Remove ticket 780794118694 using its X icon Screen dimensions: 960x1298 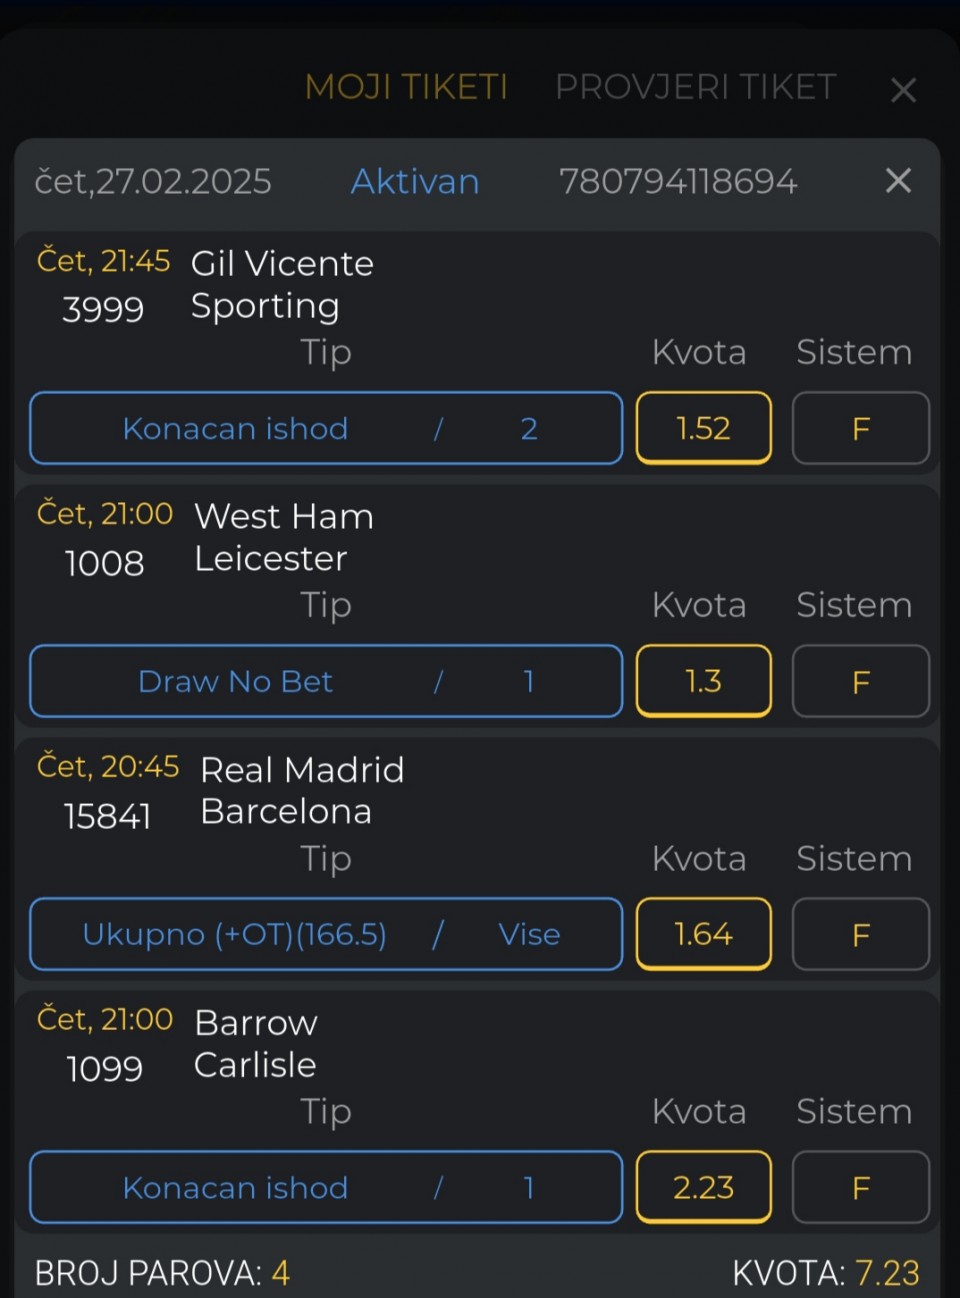point(898,180)
